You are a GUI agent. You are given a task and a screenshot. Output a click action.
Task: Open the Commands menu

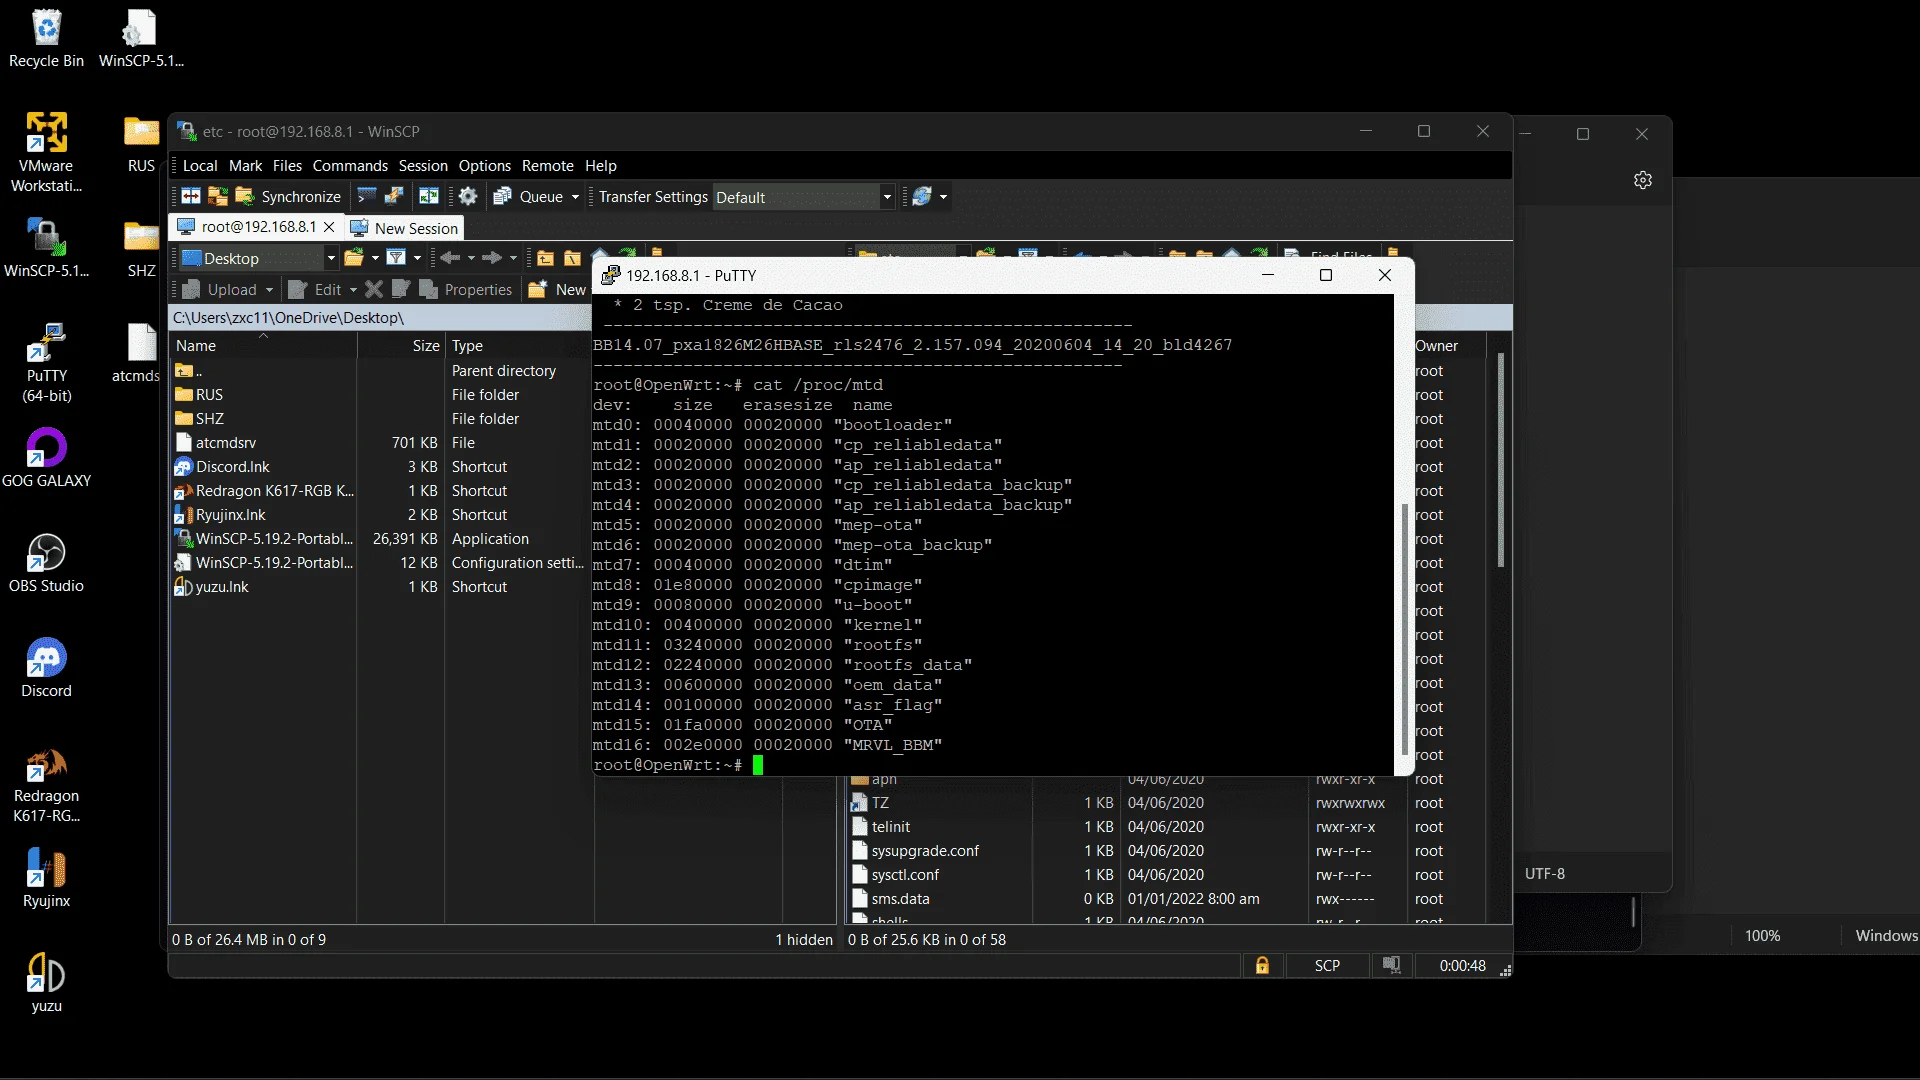350,165
